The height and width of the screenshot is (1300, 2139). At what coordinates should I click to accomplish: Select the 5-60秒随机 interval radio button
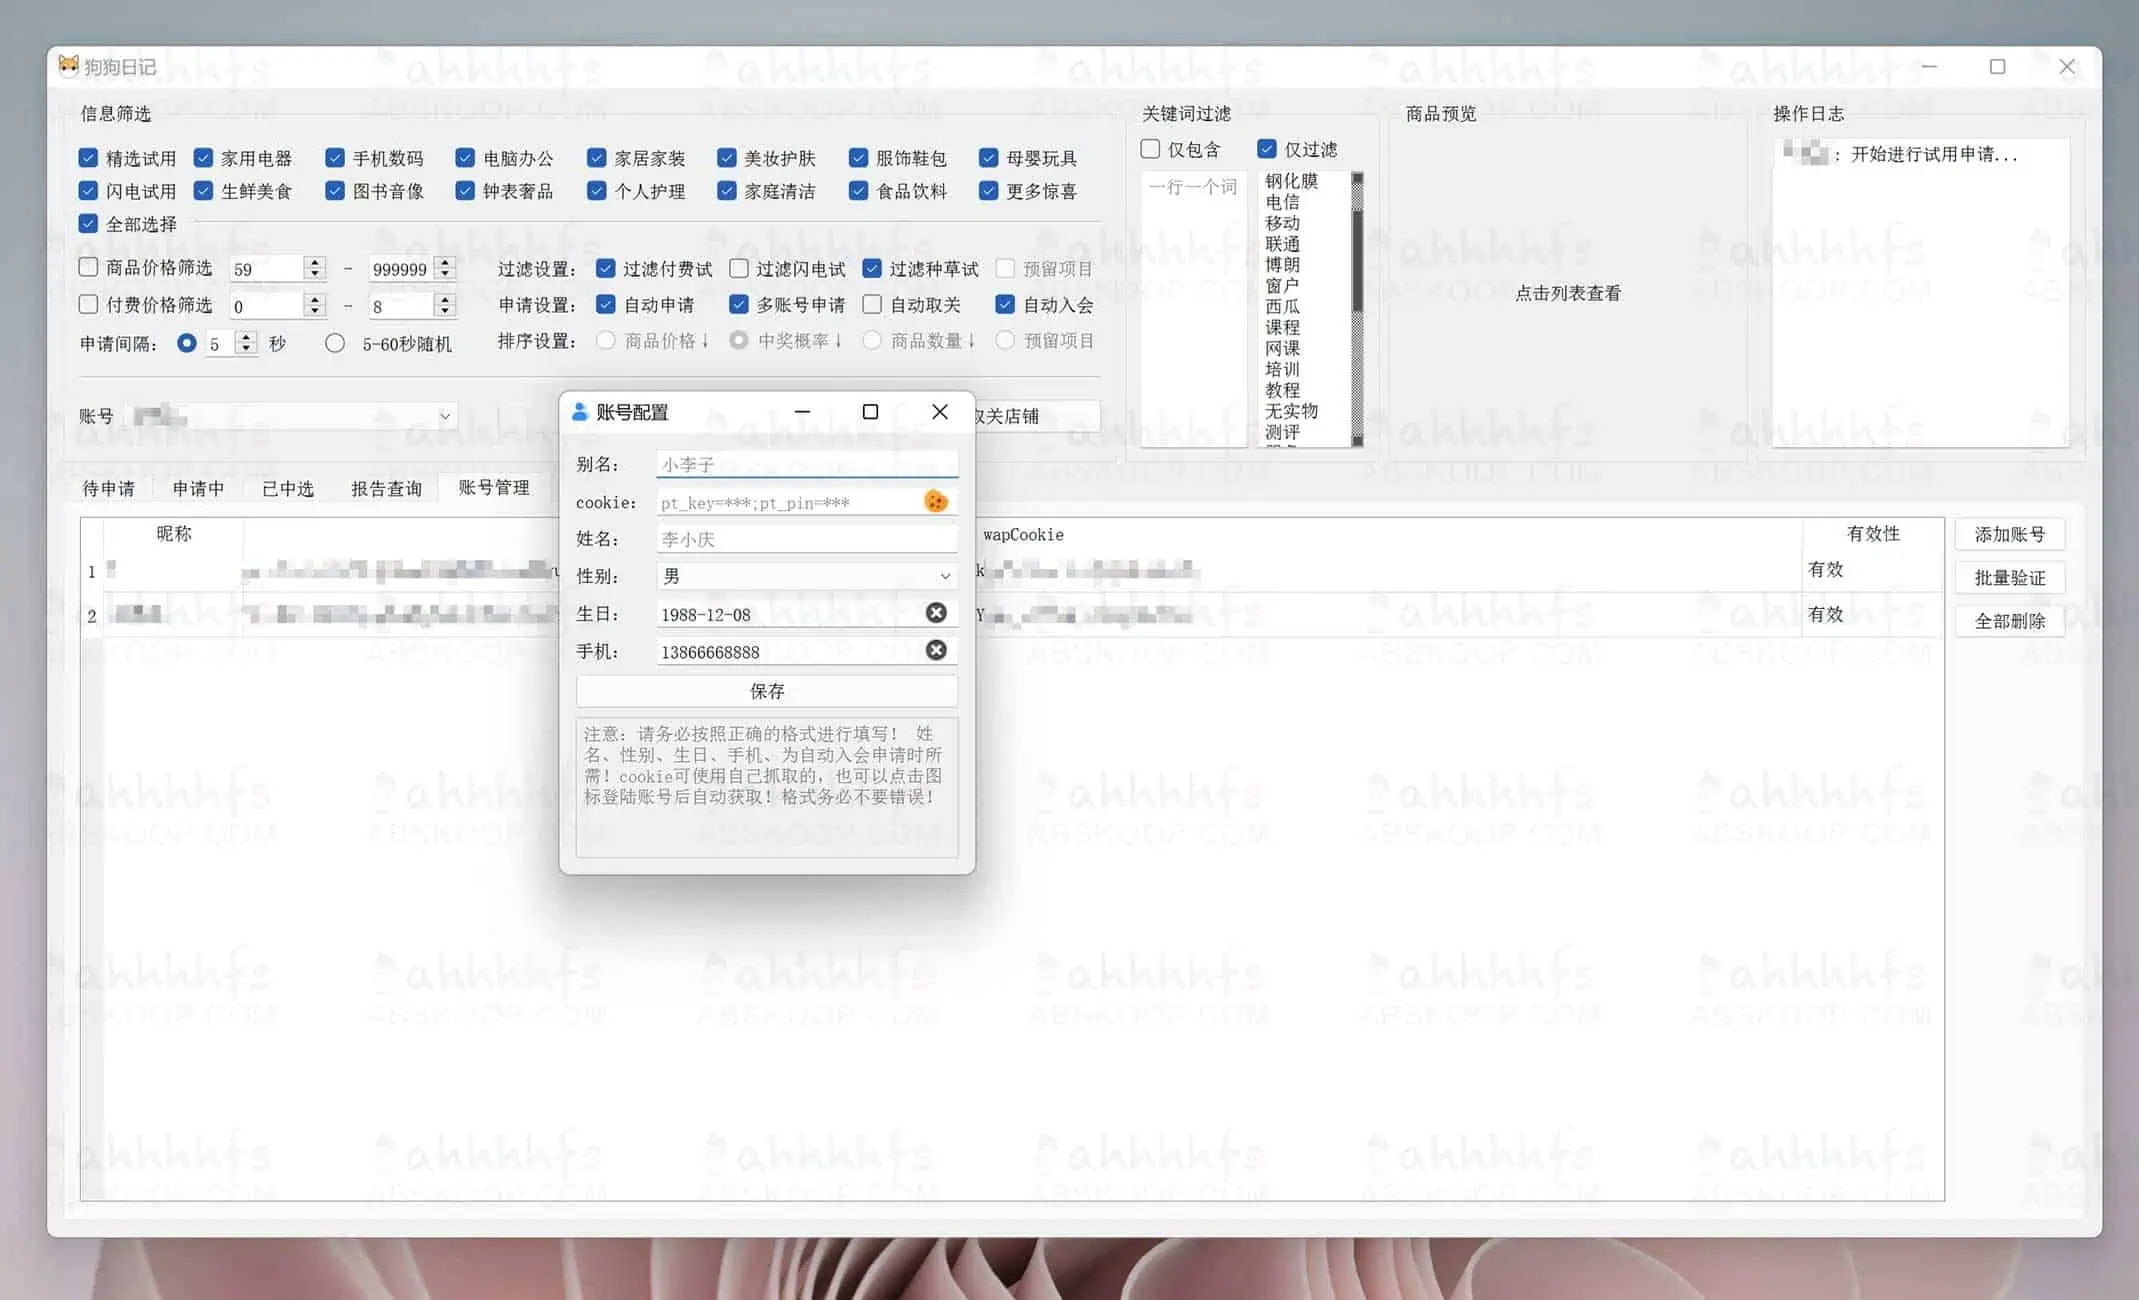pos(335,343)
